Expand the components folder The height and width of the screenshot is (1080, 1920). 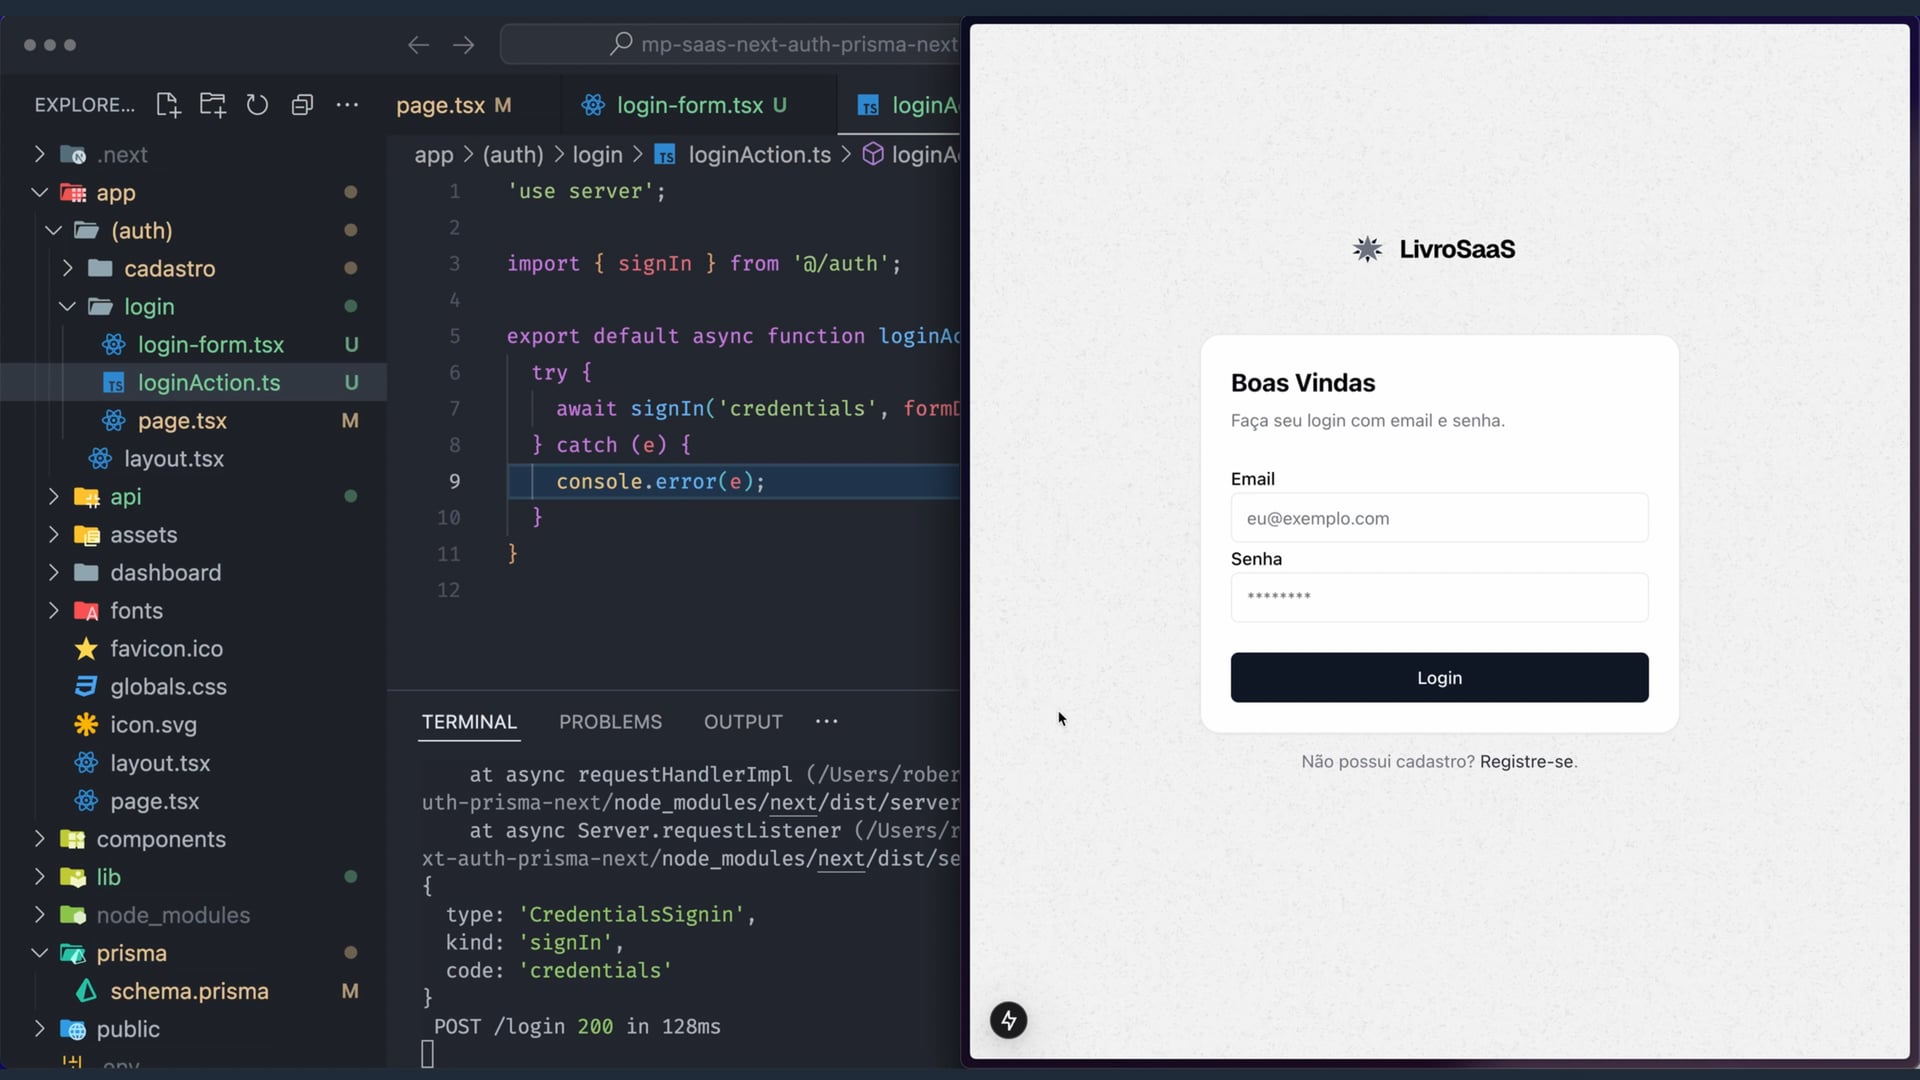click(x=40, y=839)
